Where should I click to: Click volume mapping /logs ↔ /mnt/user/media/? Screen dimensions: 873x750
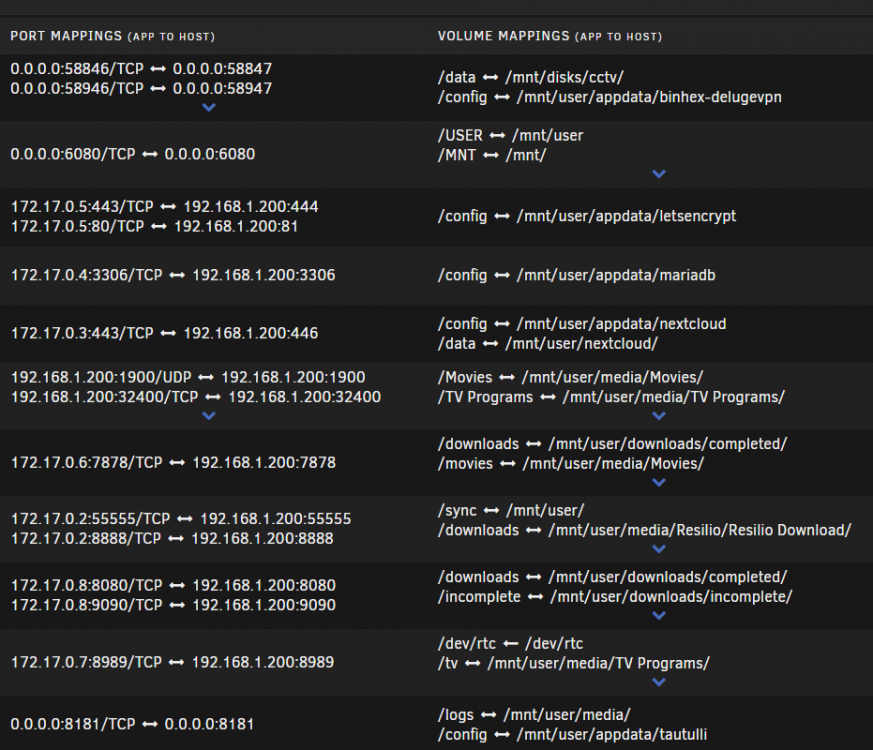534,715
